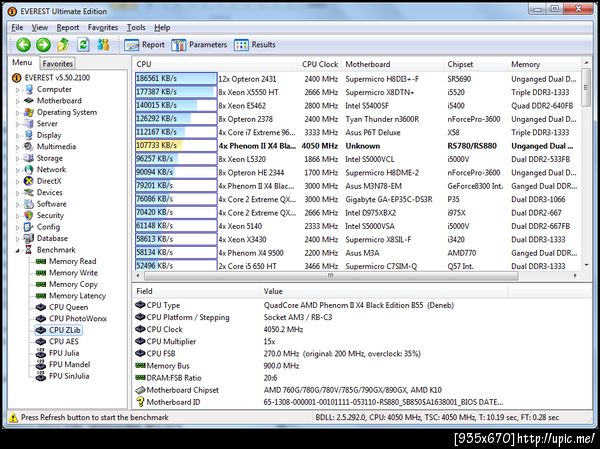Open the Parameters toolbar button

199,45
